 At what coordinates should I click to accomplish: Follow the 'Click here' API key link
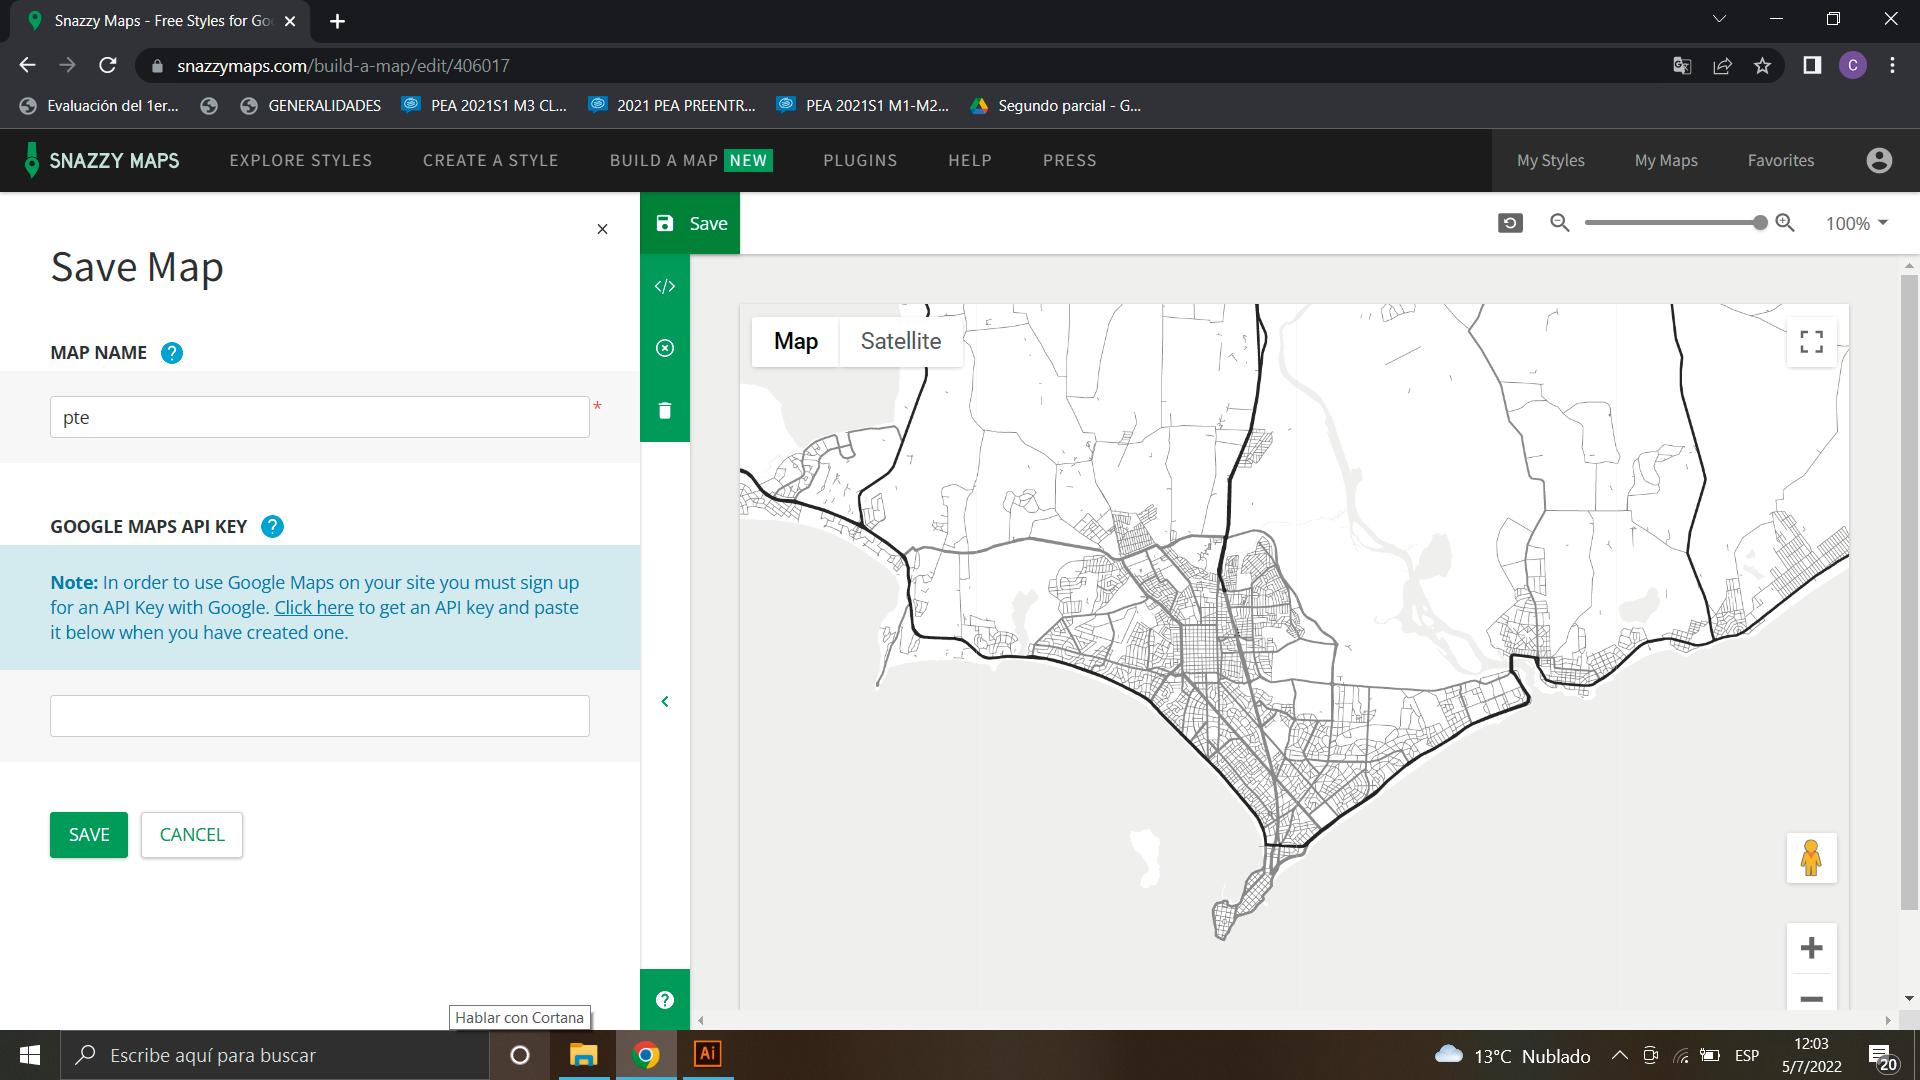pos(314,607)
